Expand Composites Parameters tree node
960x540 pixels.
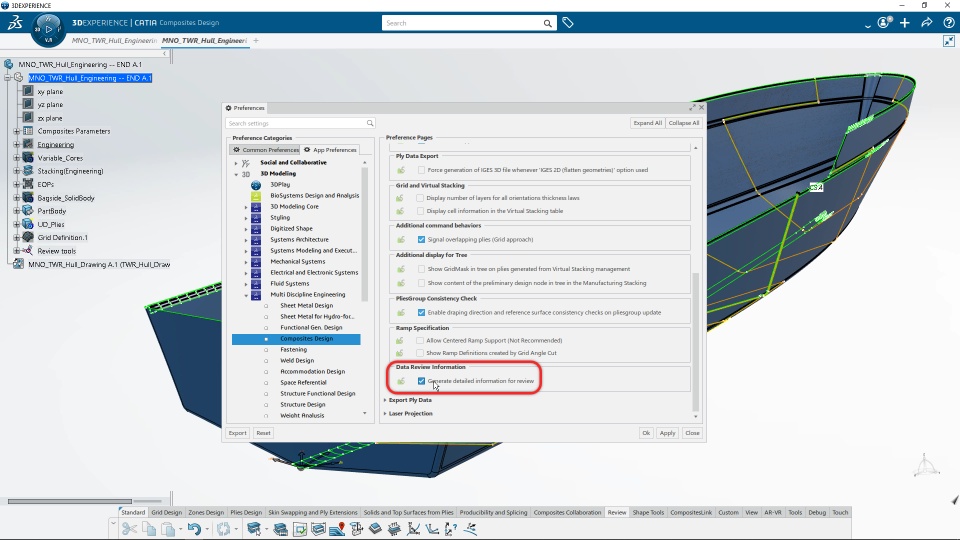pyautogui.click(x=17, y=131)
